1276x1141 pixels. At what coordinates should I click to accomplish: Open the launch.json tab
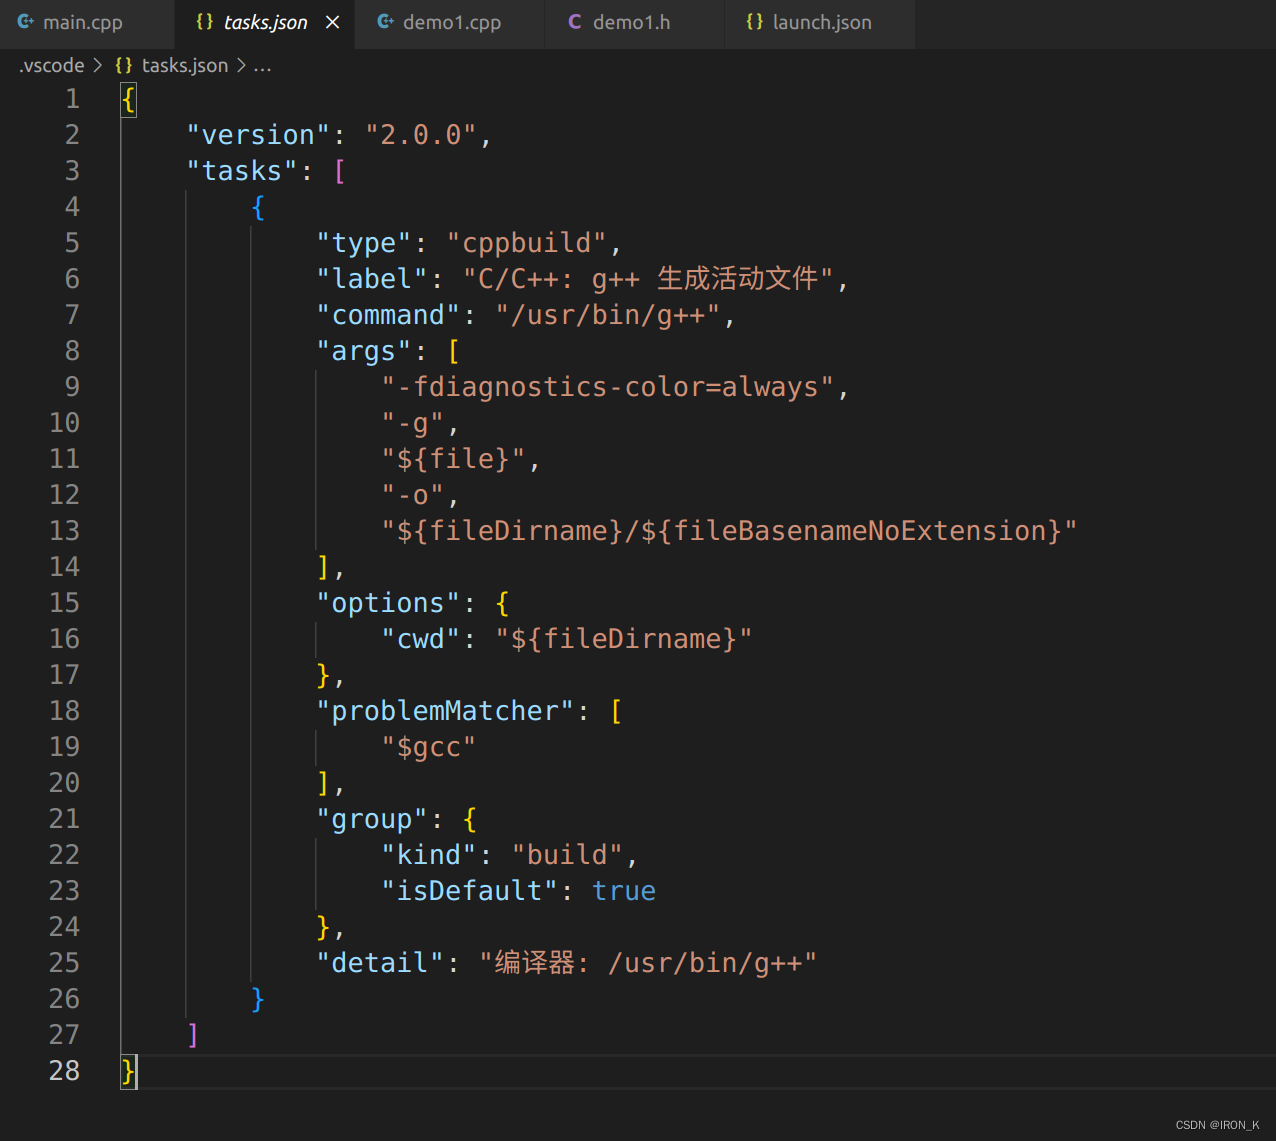point(822,22)
